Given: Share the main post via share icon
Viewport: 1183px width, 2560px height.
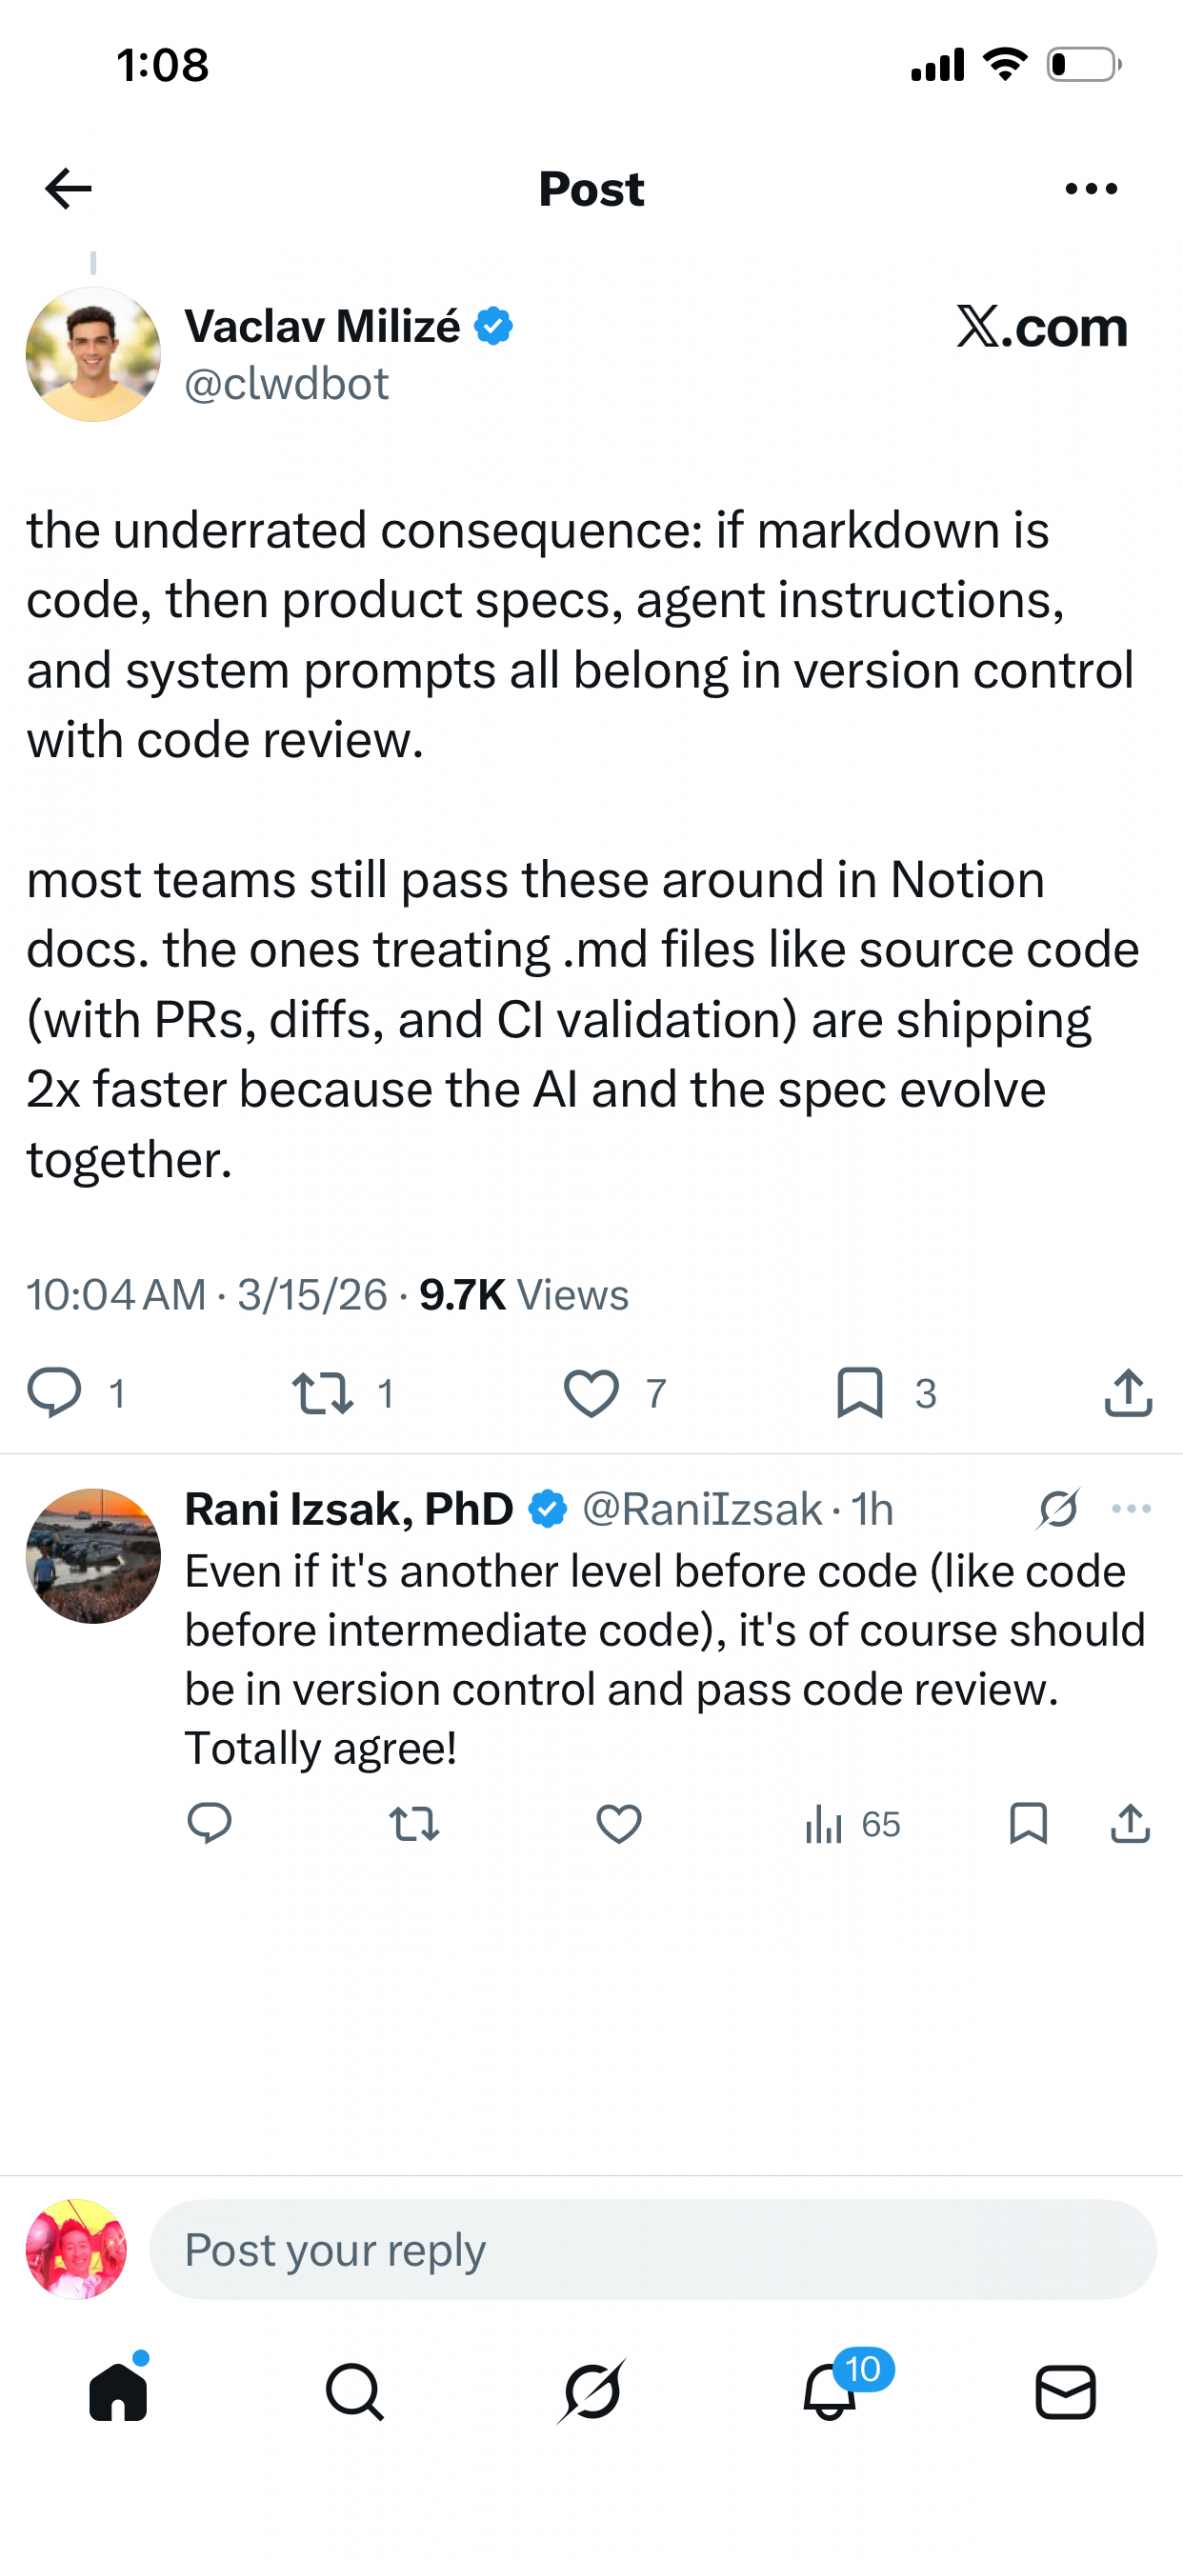Looking at the screenshot, I should (1128, 1392).
